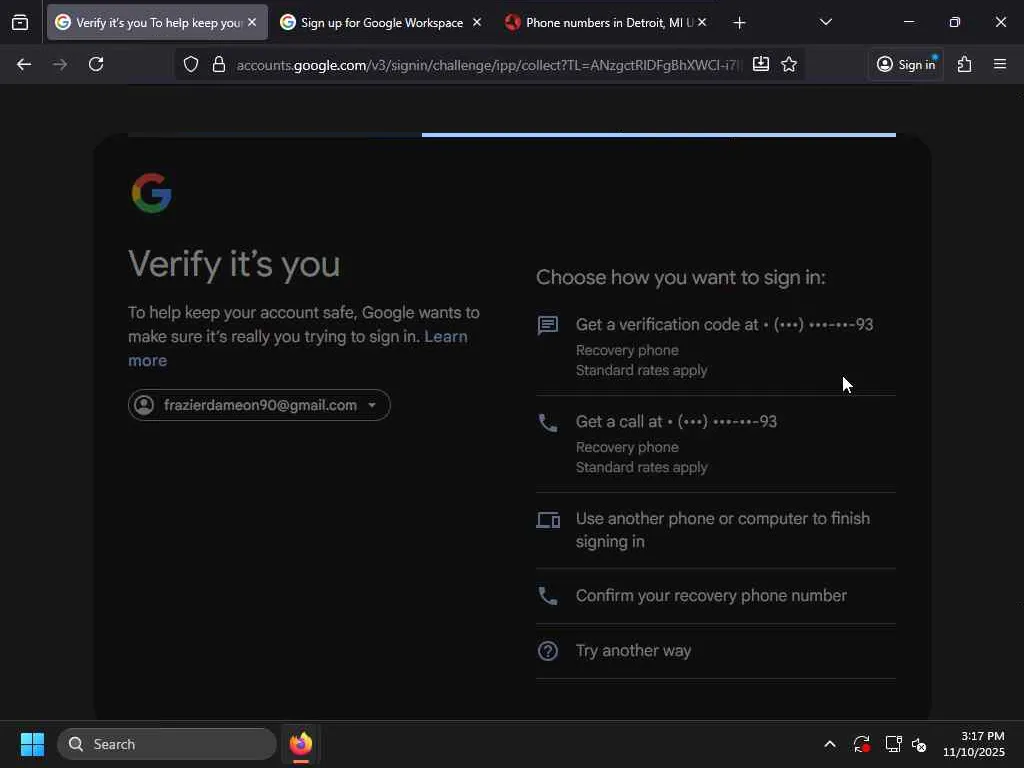Select Use another phone or computer option
This screenshot has height=768, width=1024.
[716, 530]
